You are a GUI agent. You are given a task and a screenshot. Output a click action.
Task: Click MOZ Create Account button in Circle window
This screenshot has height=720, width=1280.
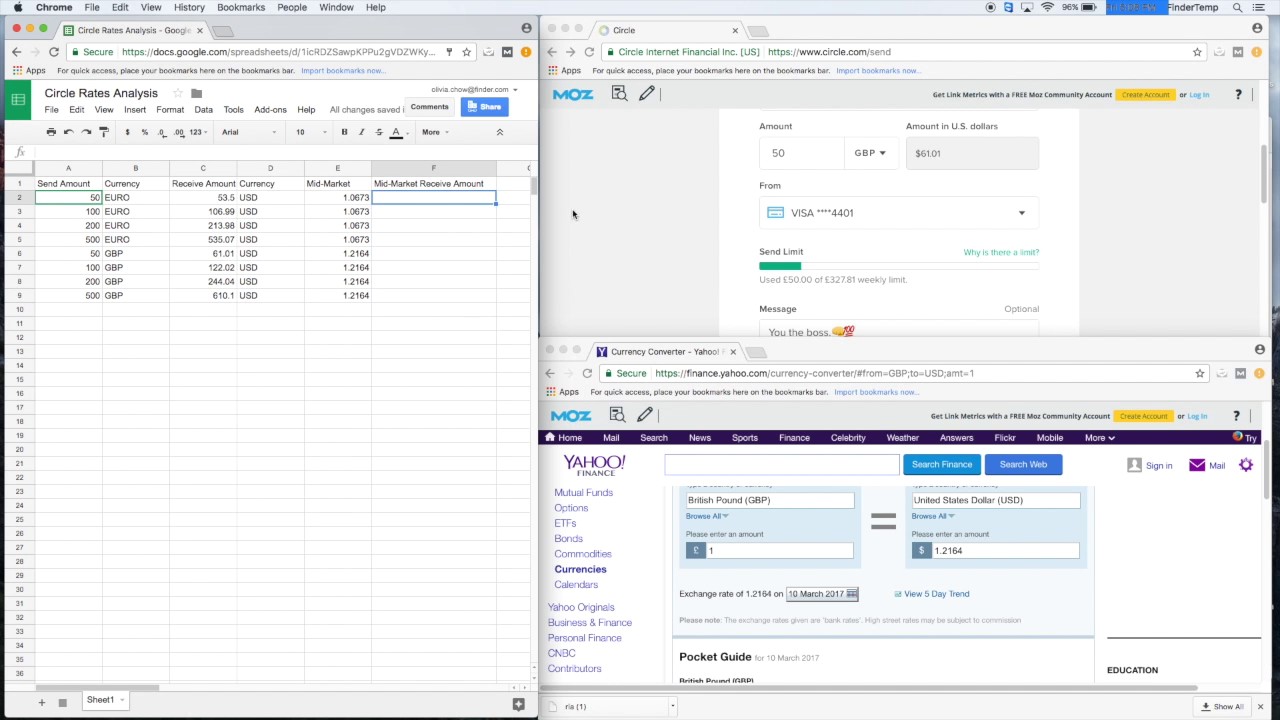click(1145, 94)
